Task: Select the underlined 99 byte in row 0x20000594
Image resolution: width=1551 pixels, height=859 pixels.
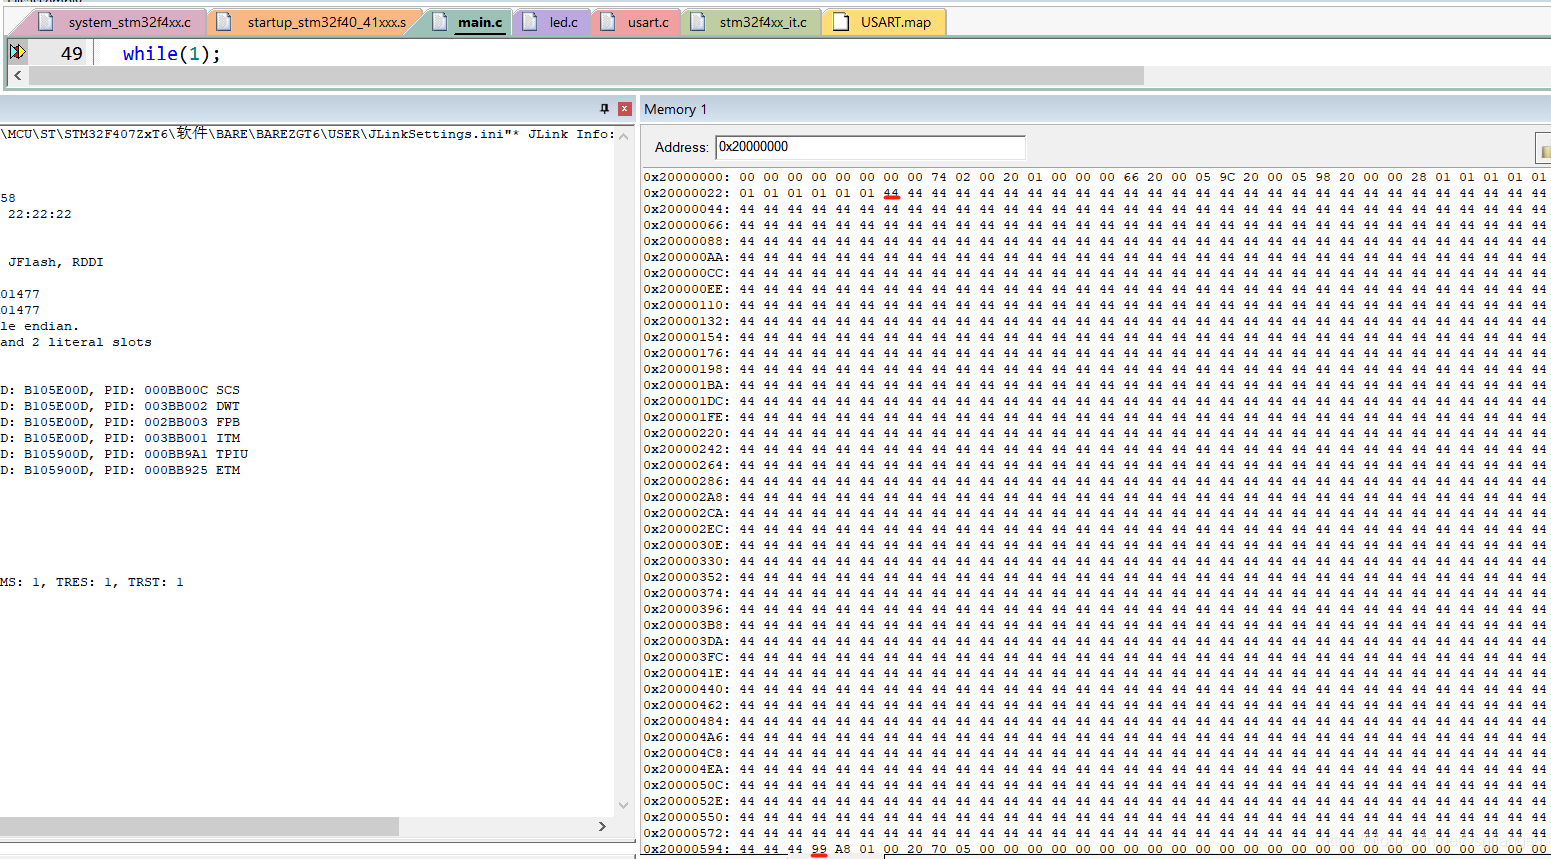Action: tap(819, 849)
